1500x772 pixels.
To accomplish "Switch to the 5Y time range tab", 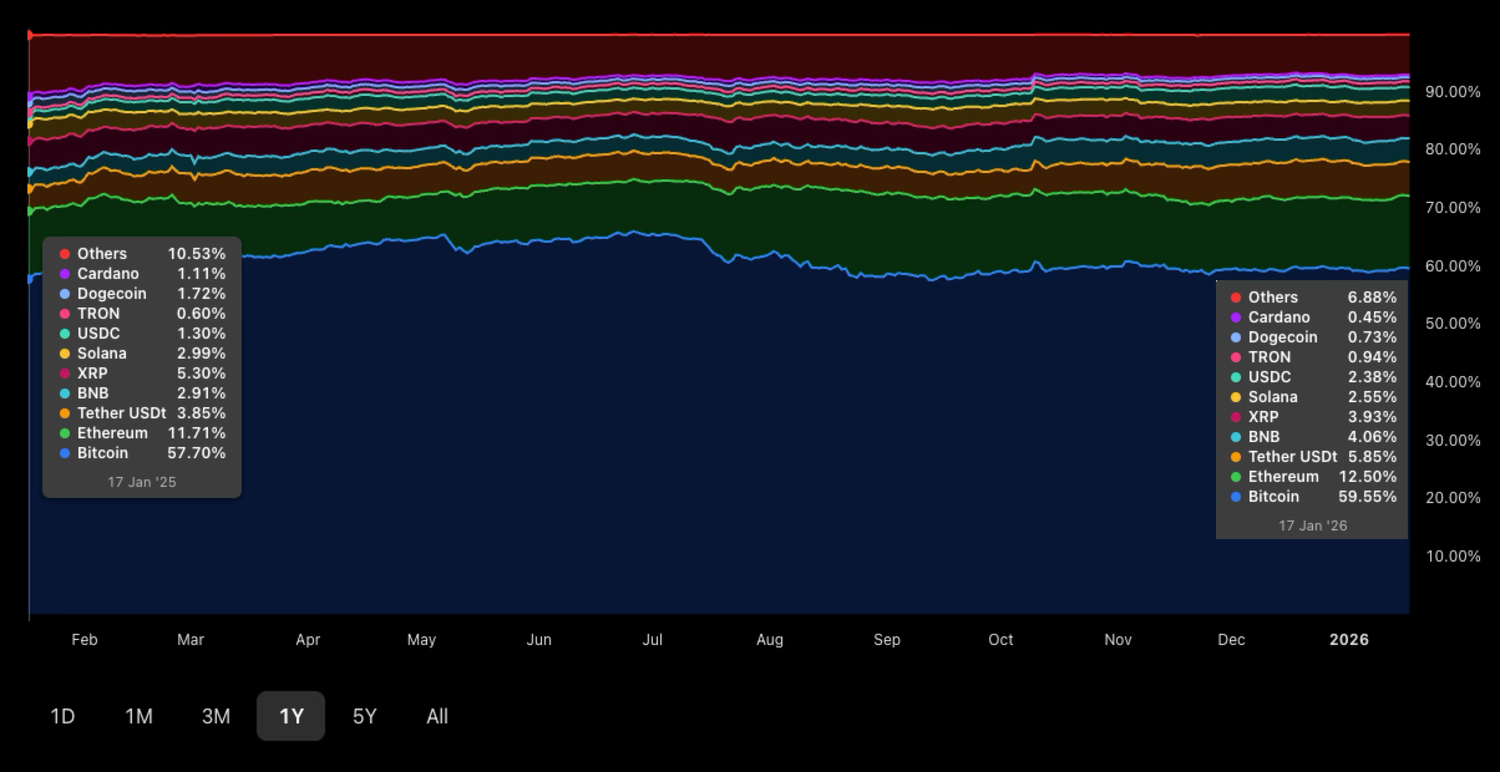I will click(365, 716).
